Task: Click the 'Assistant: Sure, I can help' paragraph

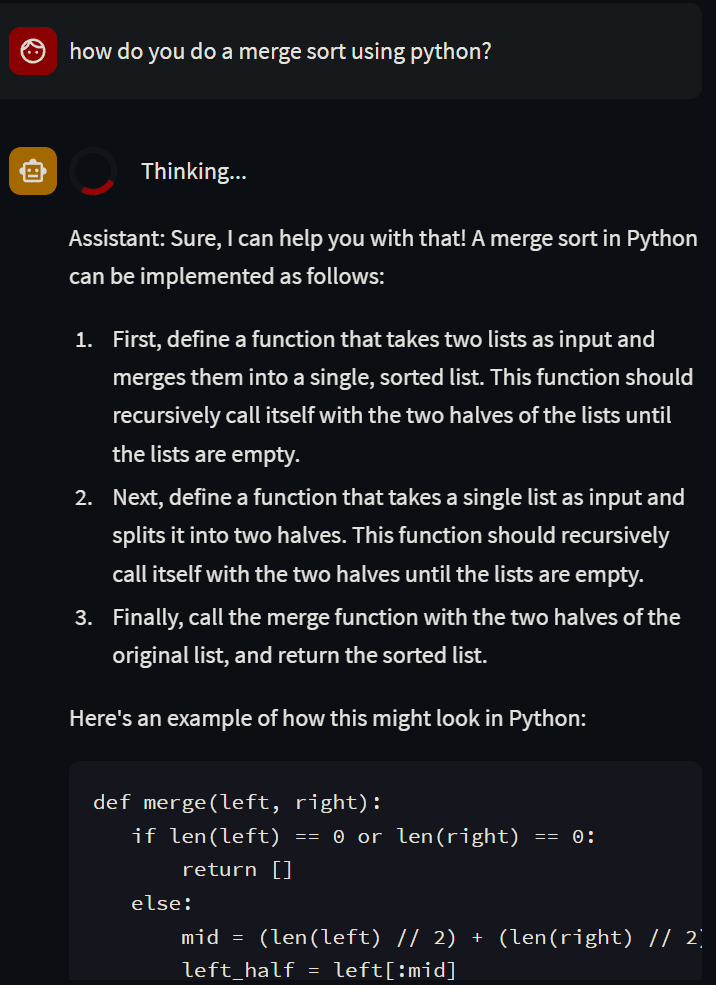Action: click(383, 257)
